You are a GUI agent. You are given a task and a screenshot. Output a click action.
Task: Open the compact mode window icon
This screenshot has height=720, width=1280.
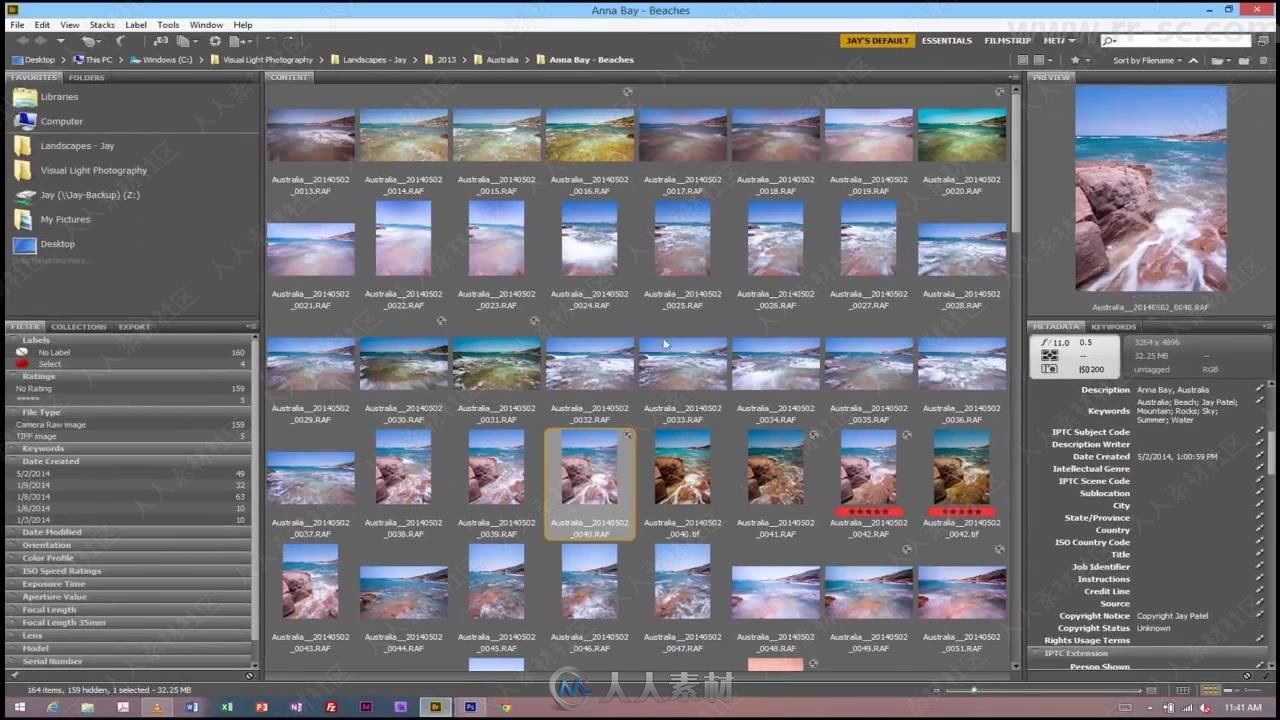1263,41
